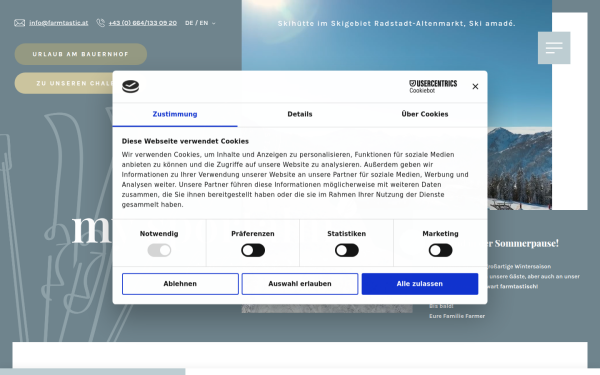Click the Zu unseren Chalets button
This screenshot has width=600, height=375.
point(64,83)
